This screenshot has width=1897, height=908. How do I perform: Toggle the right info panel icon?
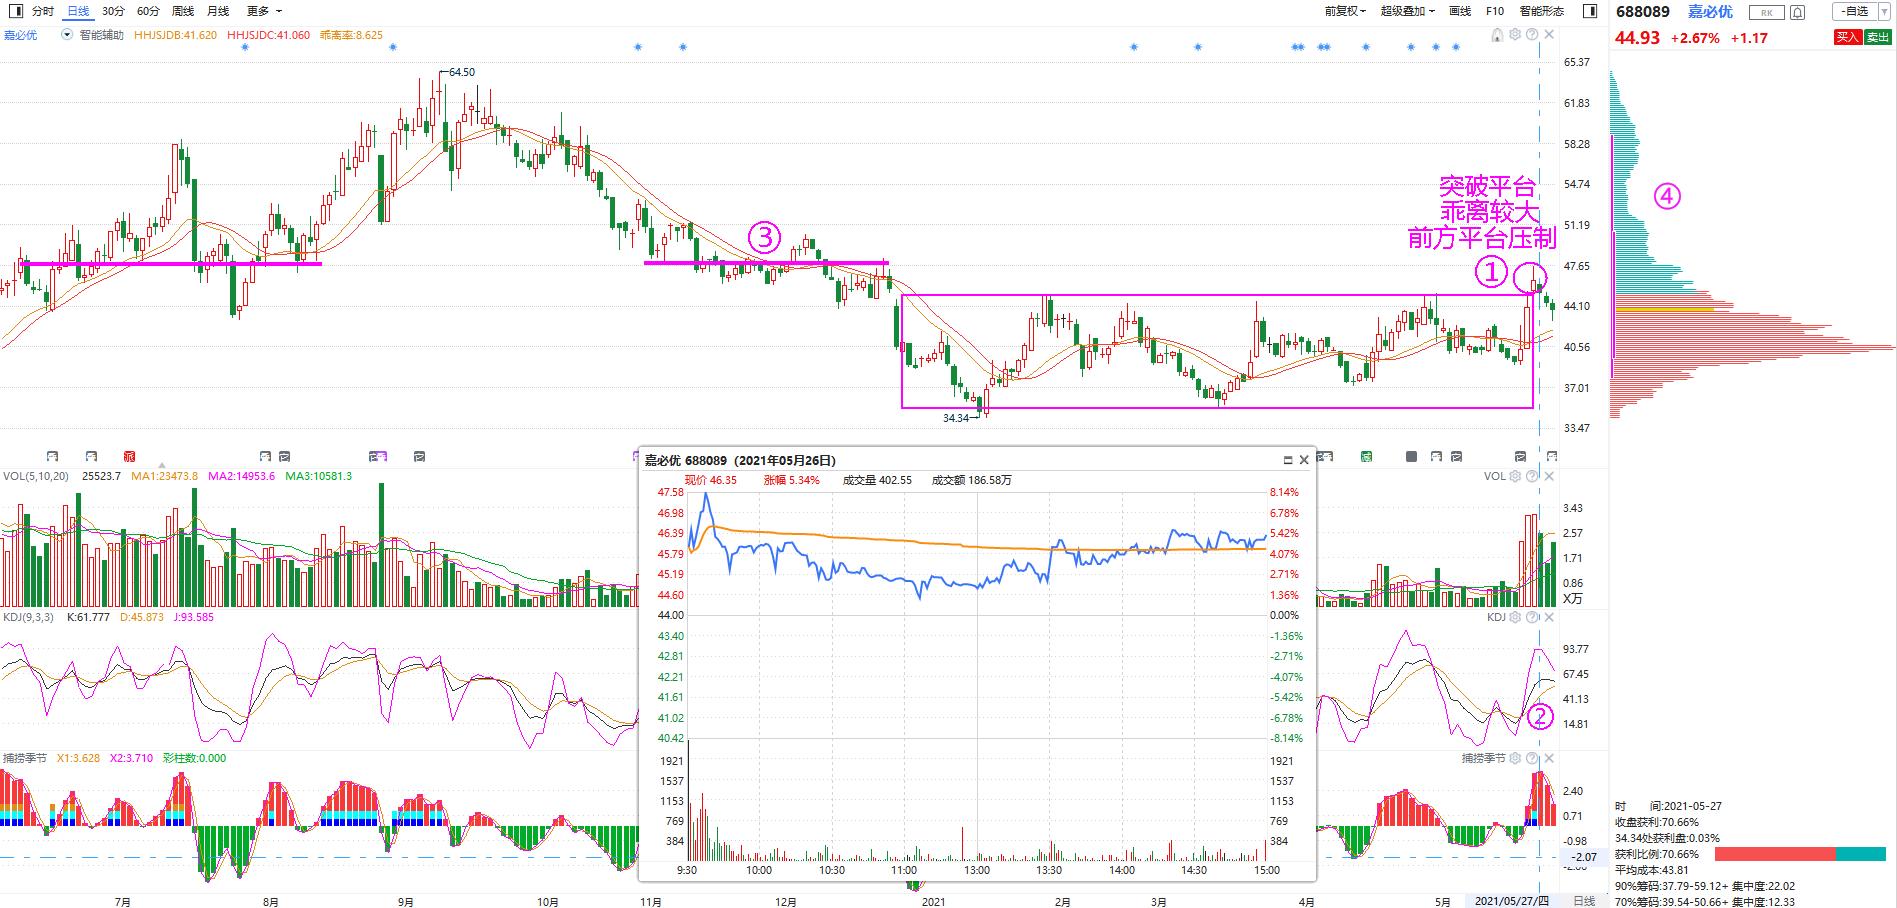(1590, 11)
